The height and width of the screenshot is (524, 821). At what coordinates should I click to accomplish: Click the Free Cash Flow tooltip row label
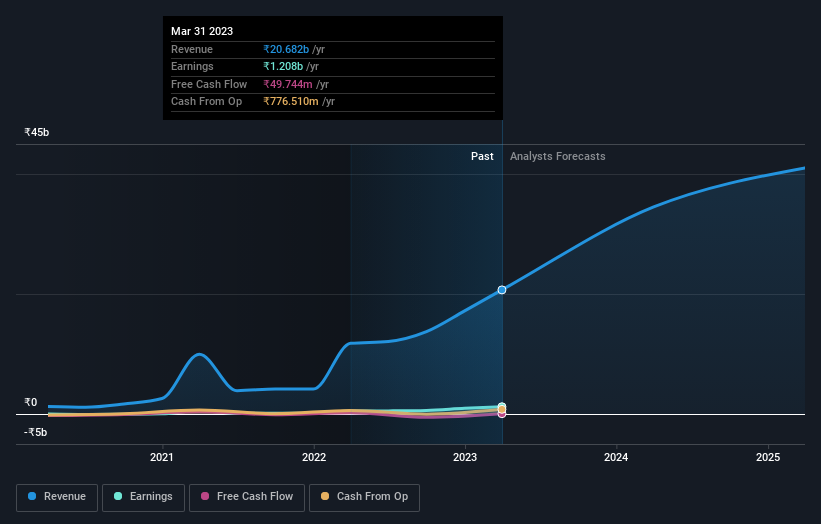point(209,84)
